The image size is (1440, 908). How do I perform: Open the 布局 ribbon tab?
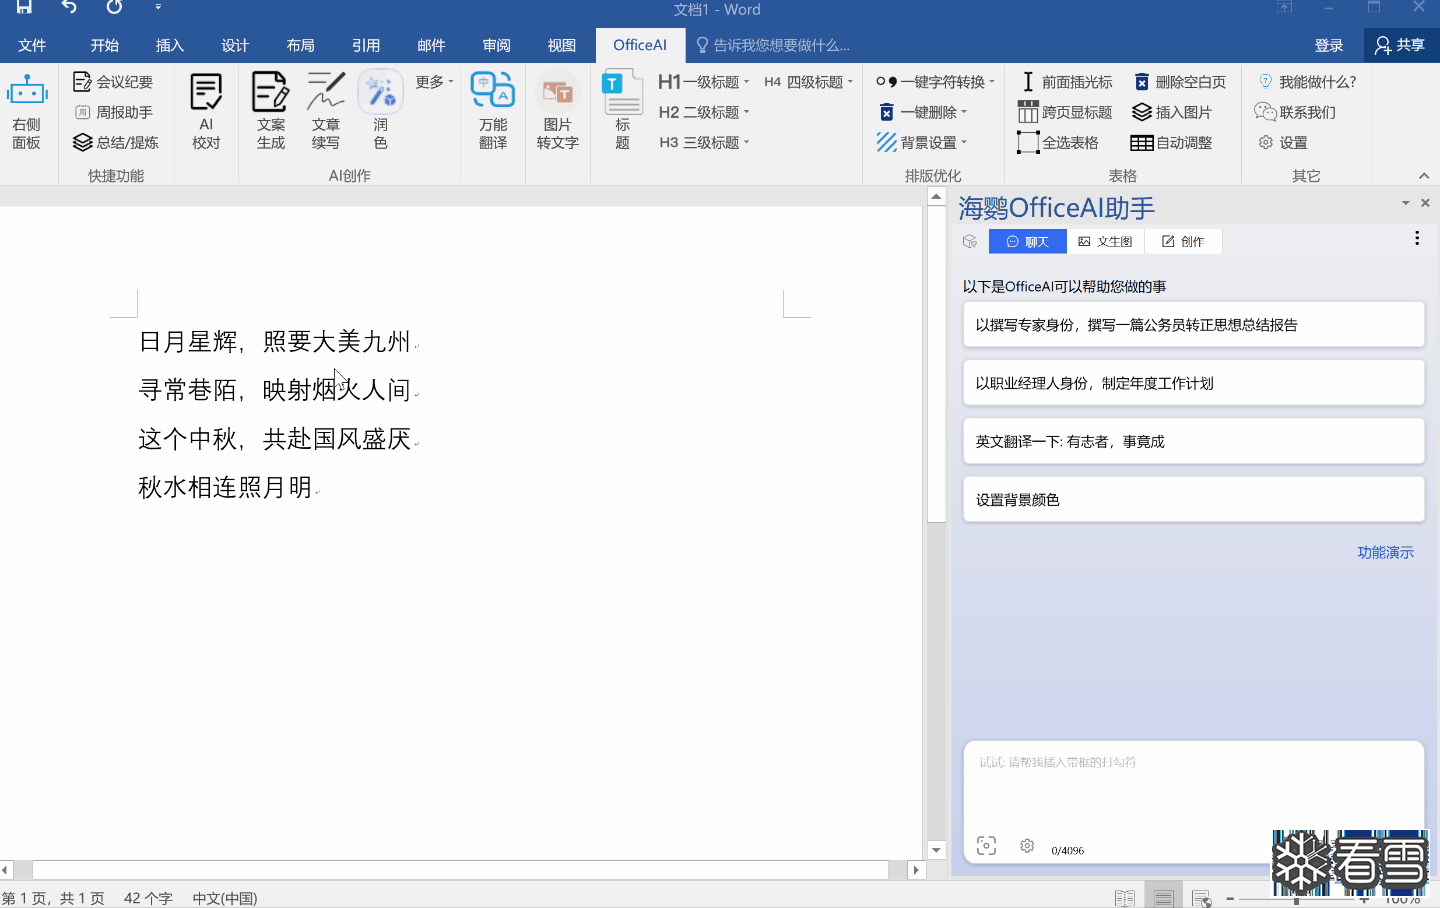tap(300, 45)
